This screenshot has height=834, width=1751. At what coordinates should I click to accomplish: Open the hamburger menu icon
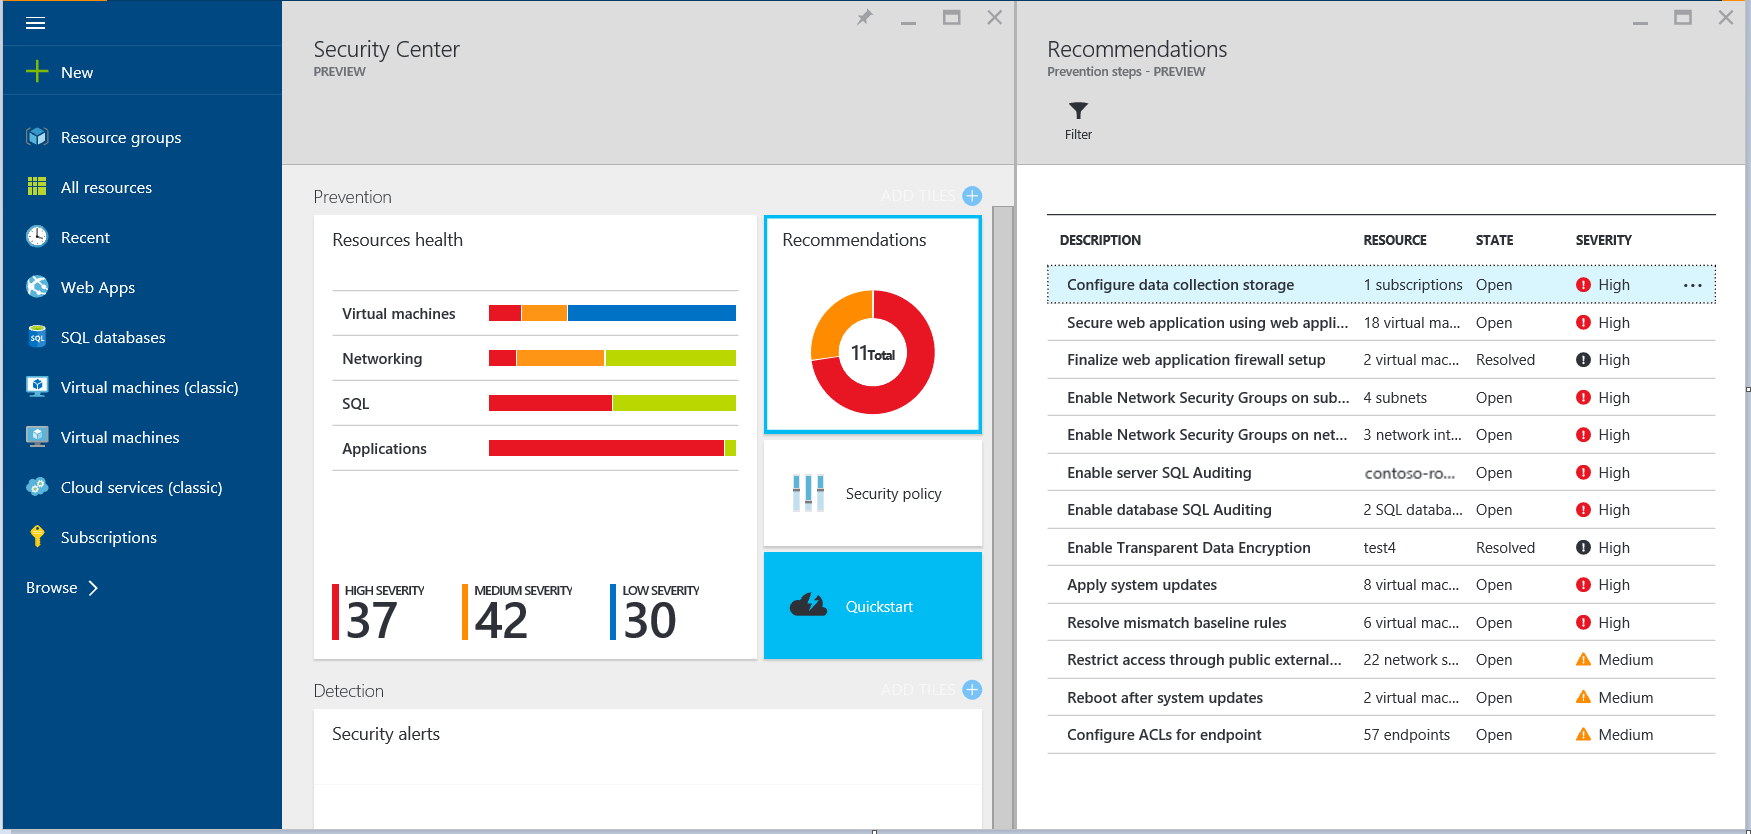[35, 23]
